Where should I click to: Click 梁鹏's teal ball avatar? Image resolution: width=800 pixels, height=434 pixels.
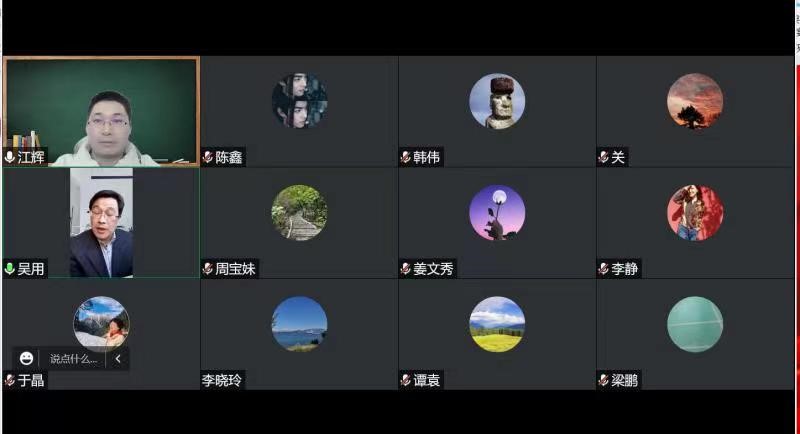[695, 324]
